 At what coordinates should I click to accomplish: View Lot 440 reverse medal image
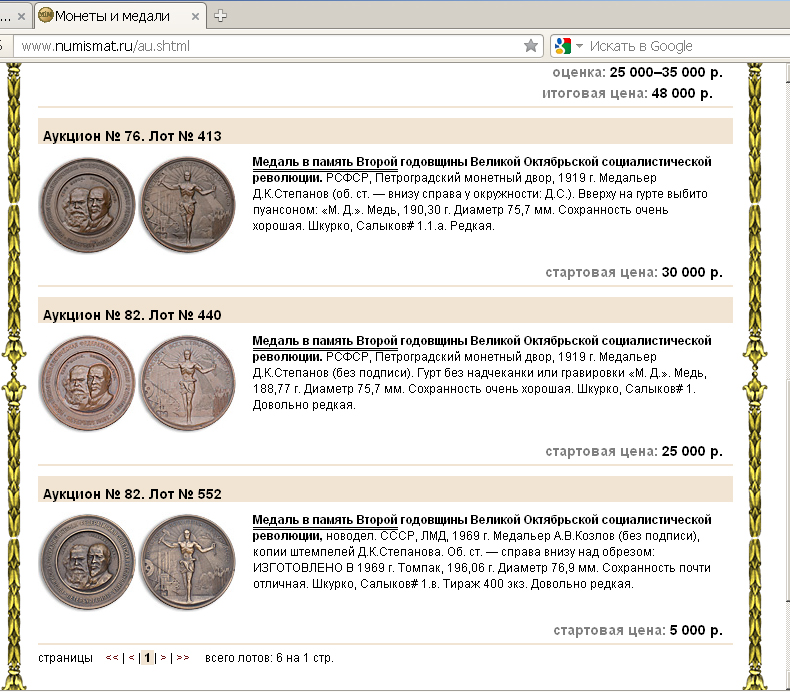187,384
